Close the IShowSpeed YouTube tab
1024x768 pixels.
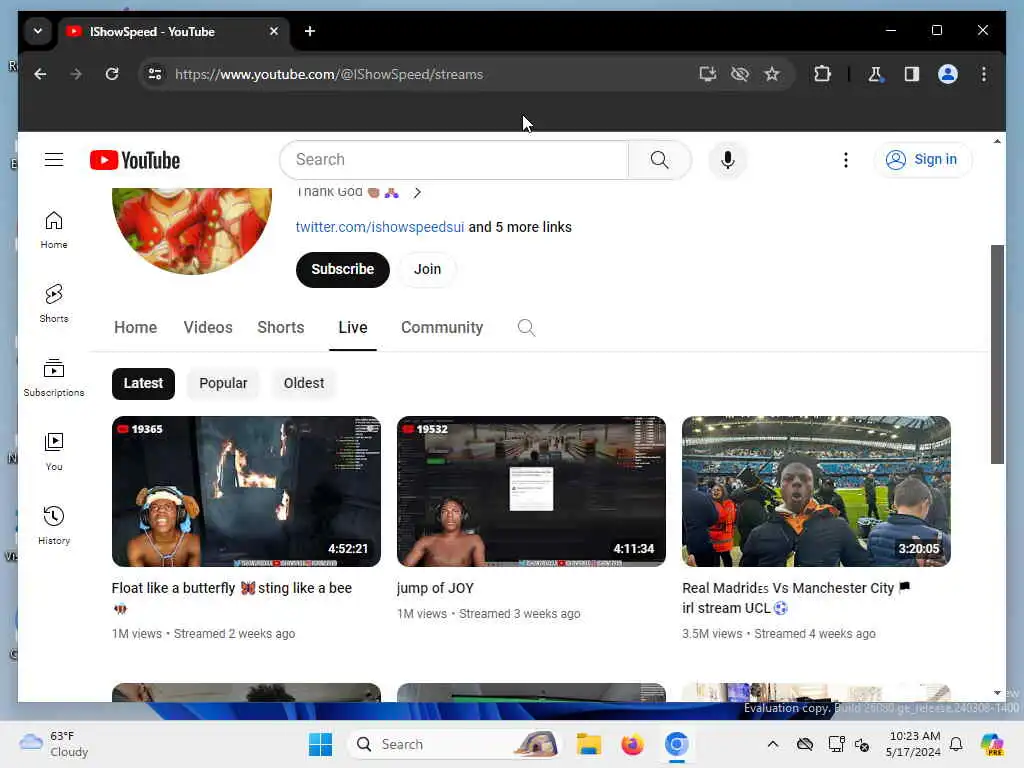click(x=274, y=31)
